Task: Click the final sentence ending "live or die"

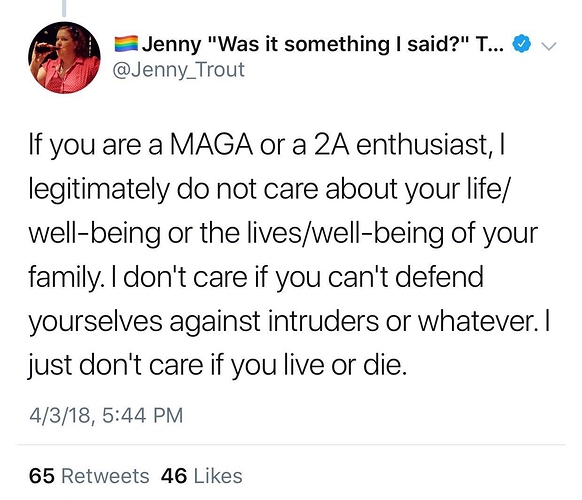Action: (217, 366)
